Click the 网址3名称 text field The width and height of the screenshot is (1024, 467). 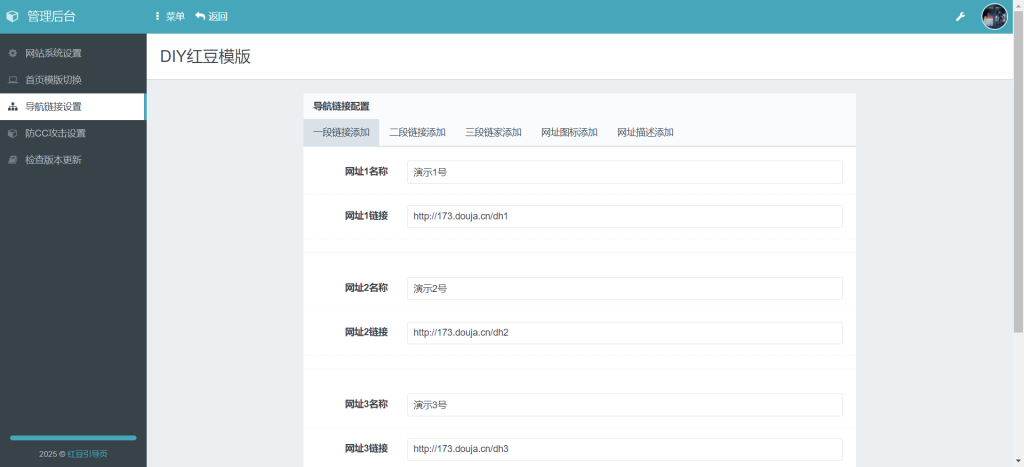coord(624,405)
